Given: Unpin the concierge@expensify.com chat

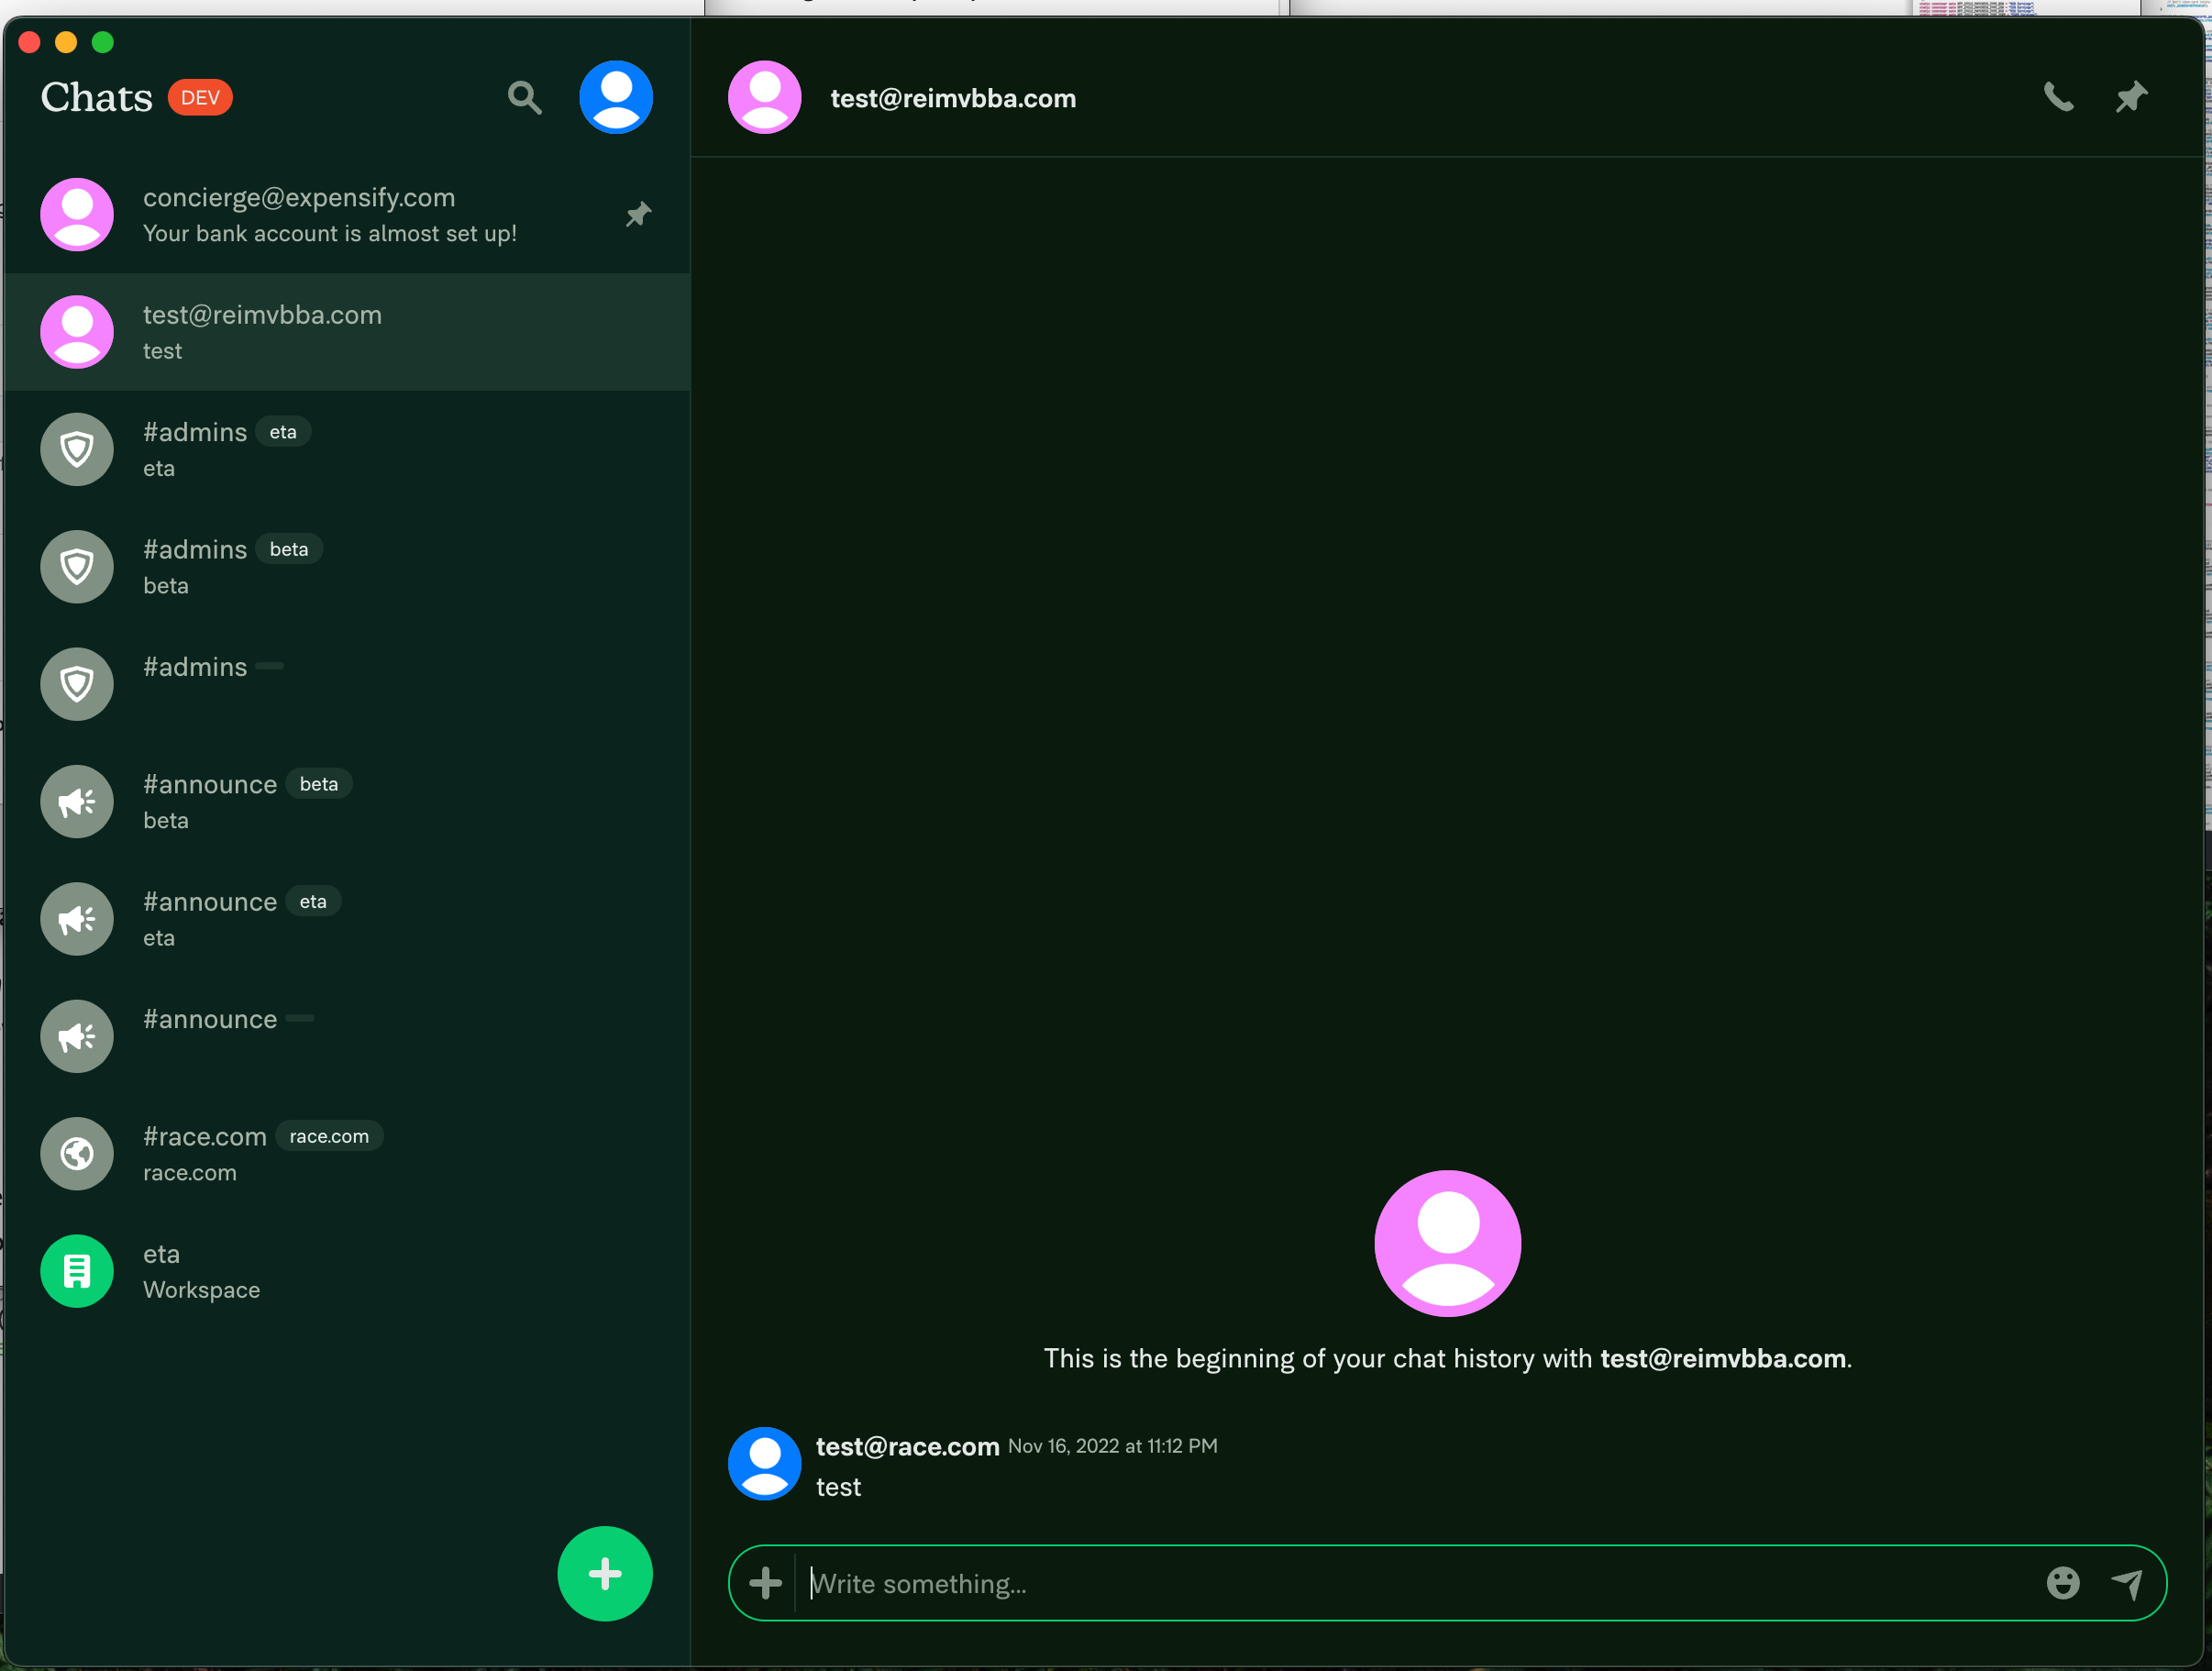Looking at the screenshot, I should coord(638,214).
